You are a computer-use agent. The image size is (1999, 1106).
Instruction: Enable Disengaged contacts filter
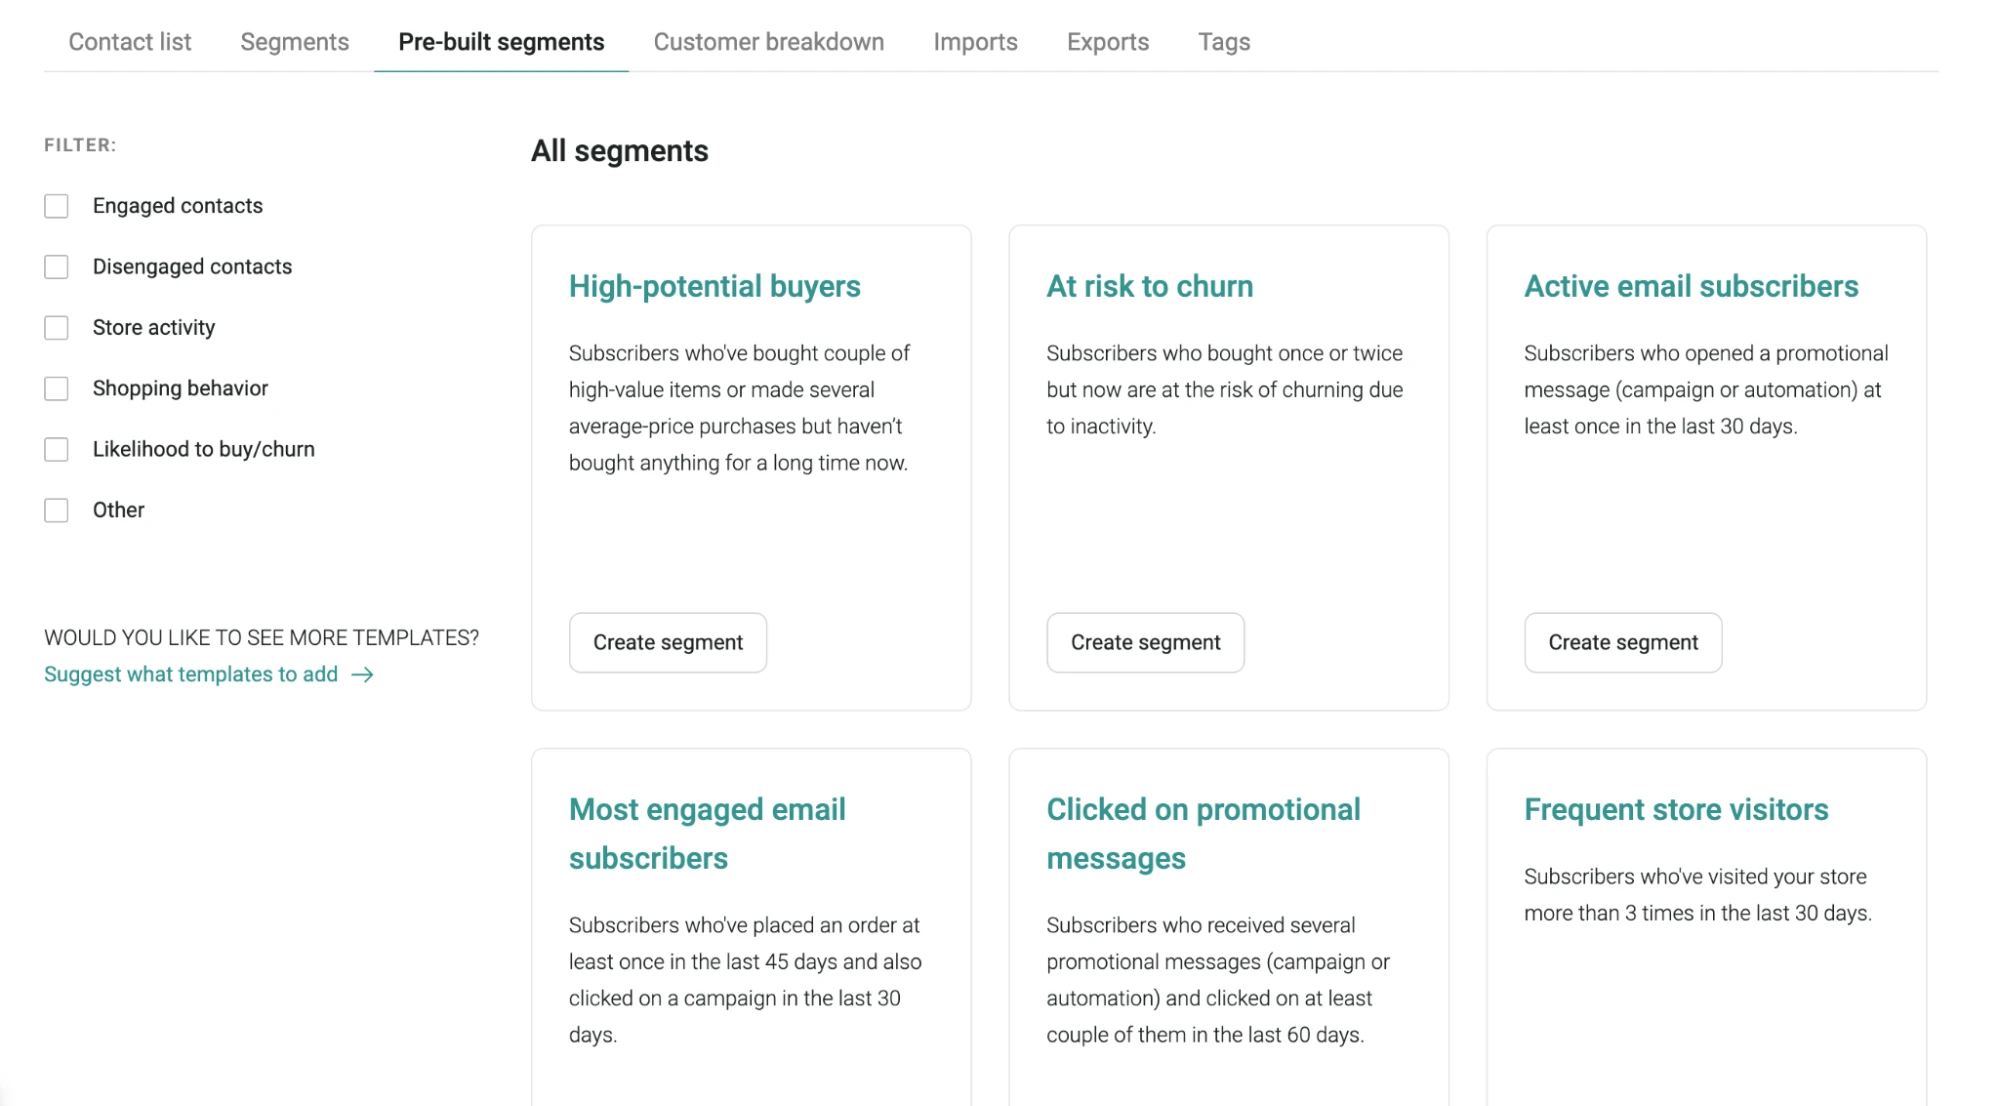pyautogui.click(x=56, y=266)
